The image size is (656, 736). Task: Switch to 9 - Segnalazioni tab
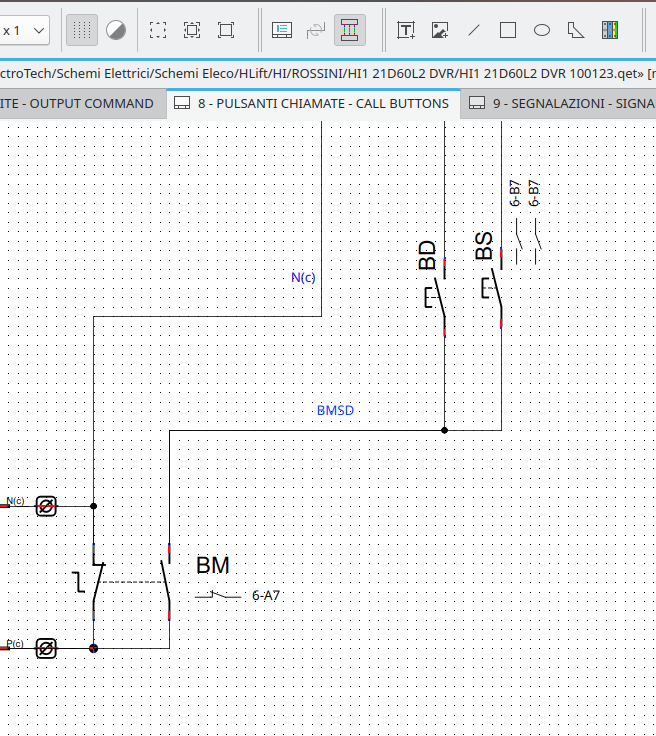coord(560,103)
